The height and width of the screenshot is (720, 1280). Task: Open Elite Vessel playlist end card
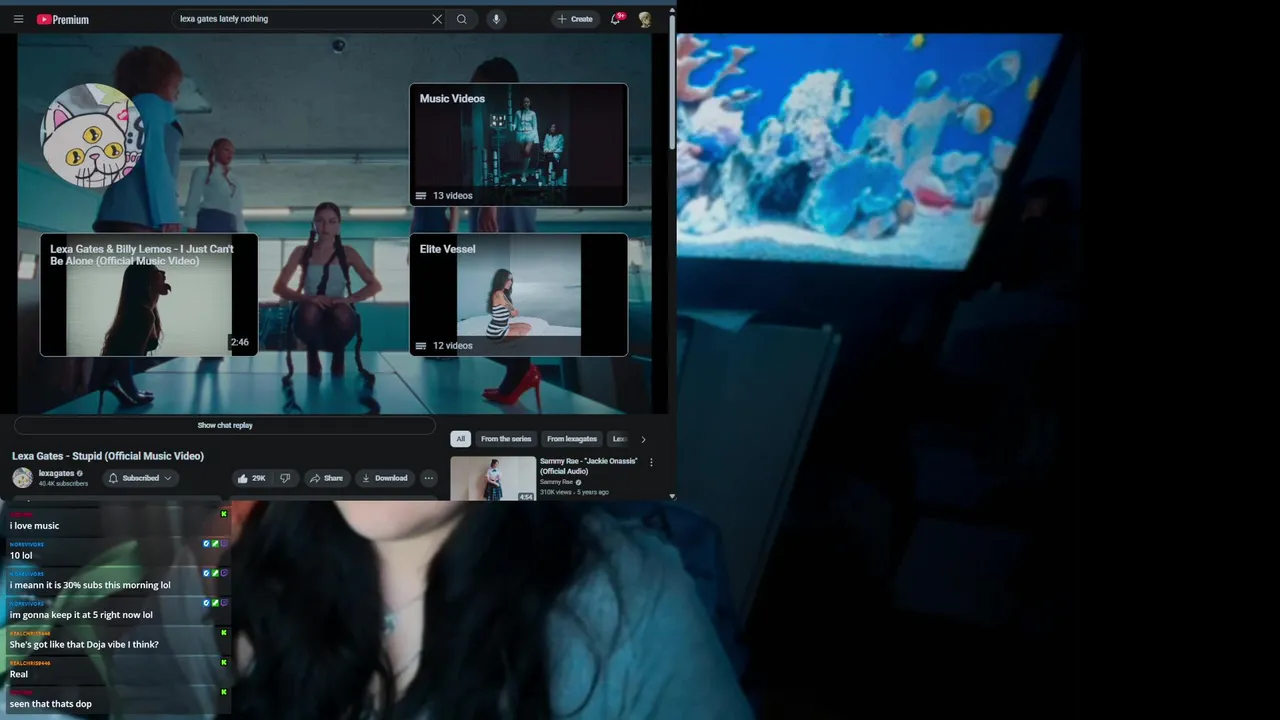(518, 295)
